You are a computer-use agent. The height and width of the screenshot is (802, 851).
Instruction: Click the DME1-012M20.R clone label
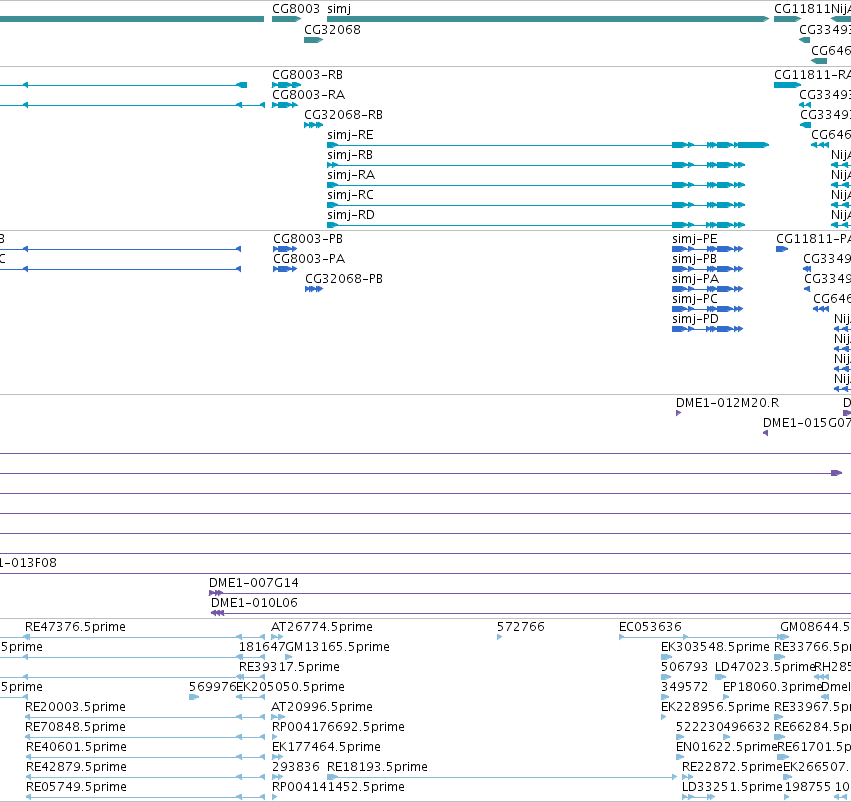(x=727, y=403)
